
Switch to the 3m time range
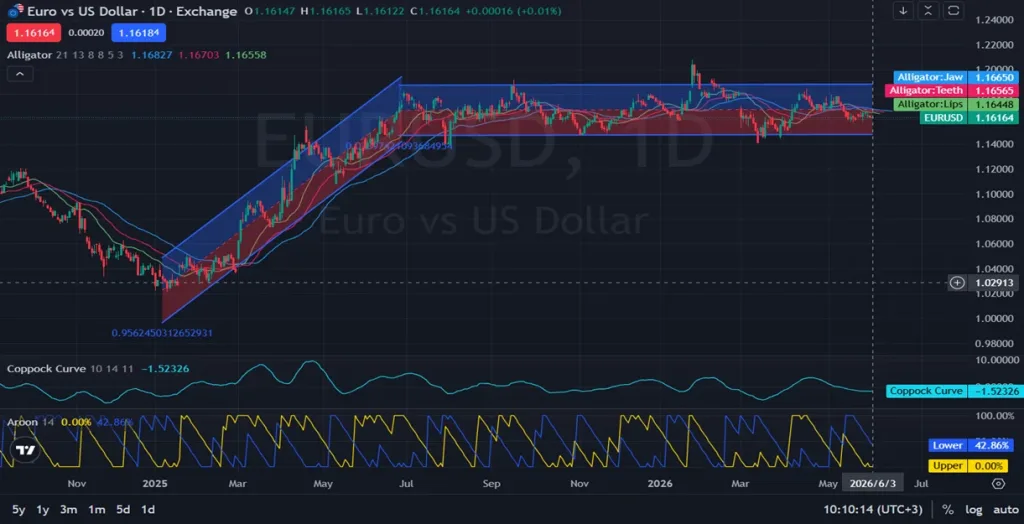(69, 510)
